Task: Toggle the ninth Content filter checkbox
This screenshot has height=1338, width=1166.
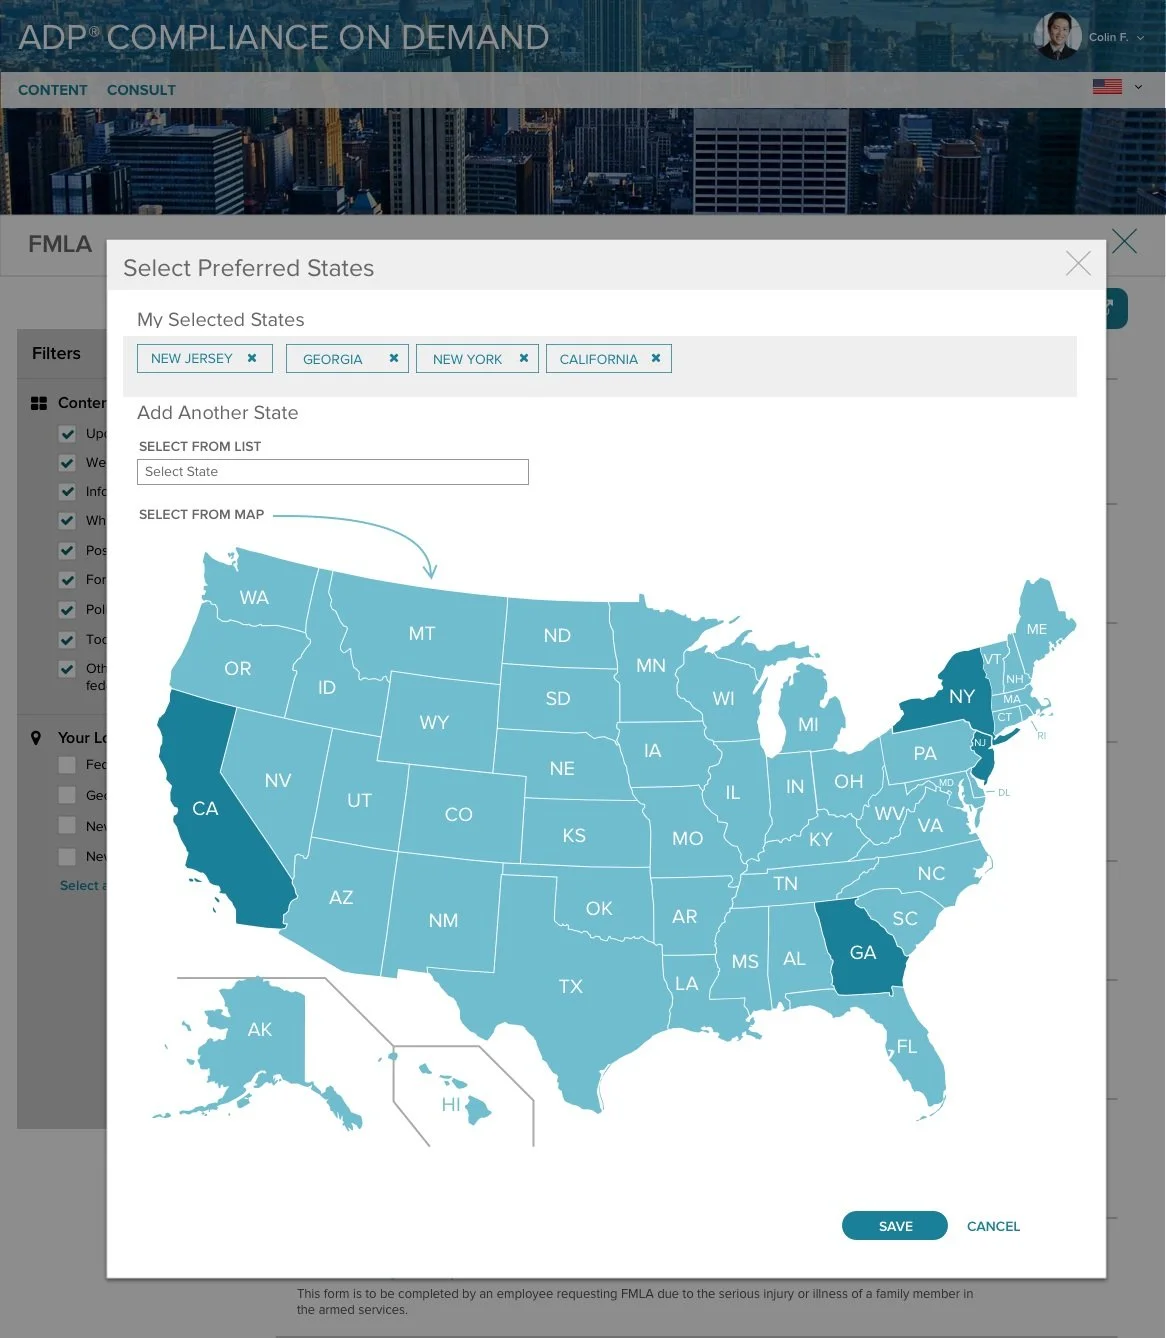Action: [67, 669]
